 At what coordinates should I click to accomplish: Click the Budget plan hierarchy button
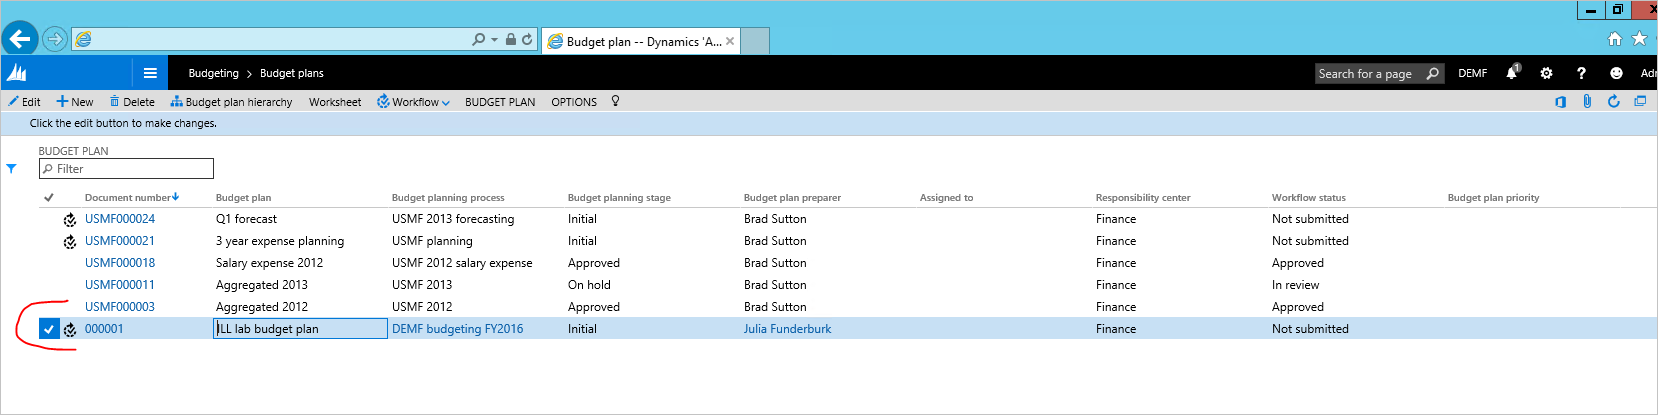click(x=231, y=102)
